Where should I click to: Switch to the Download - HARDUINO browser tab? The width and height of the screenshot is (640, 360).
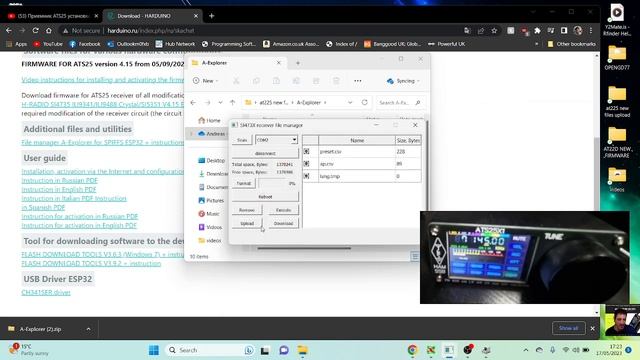[x=152, y=16]
